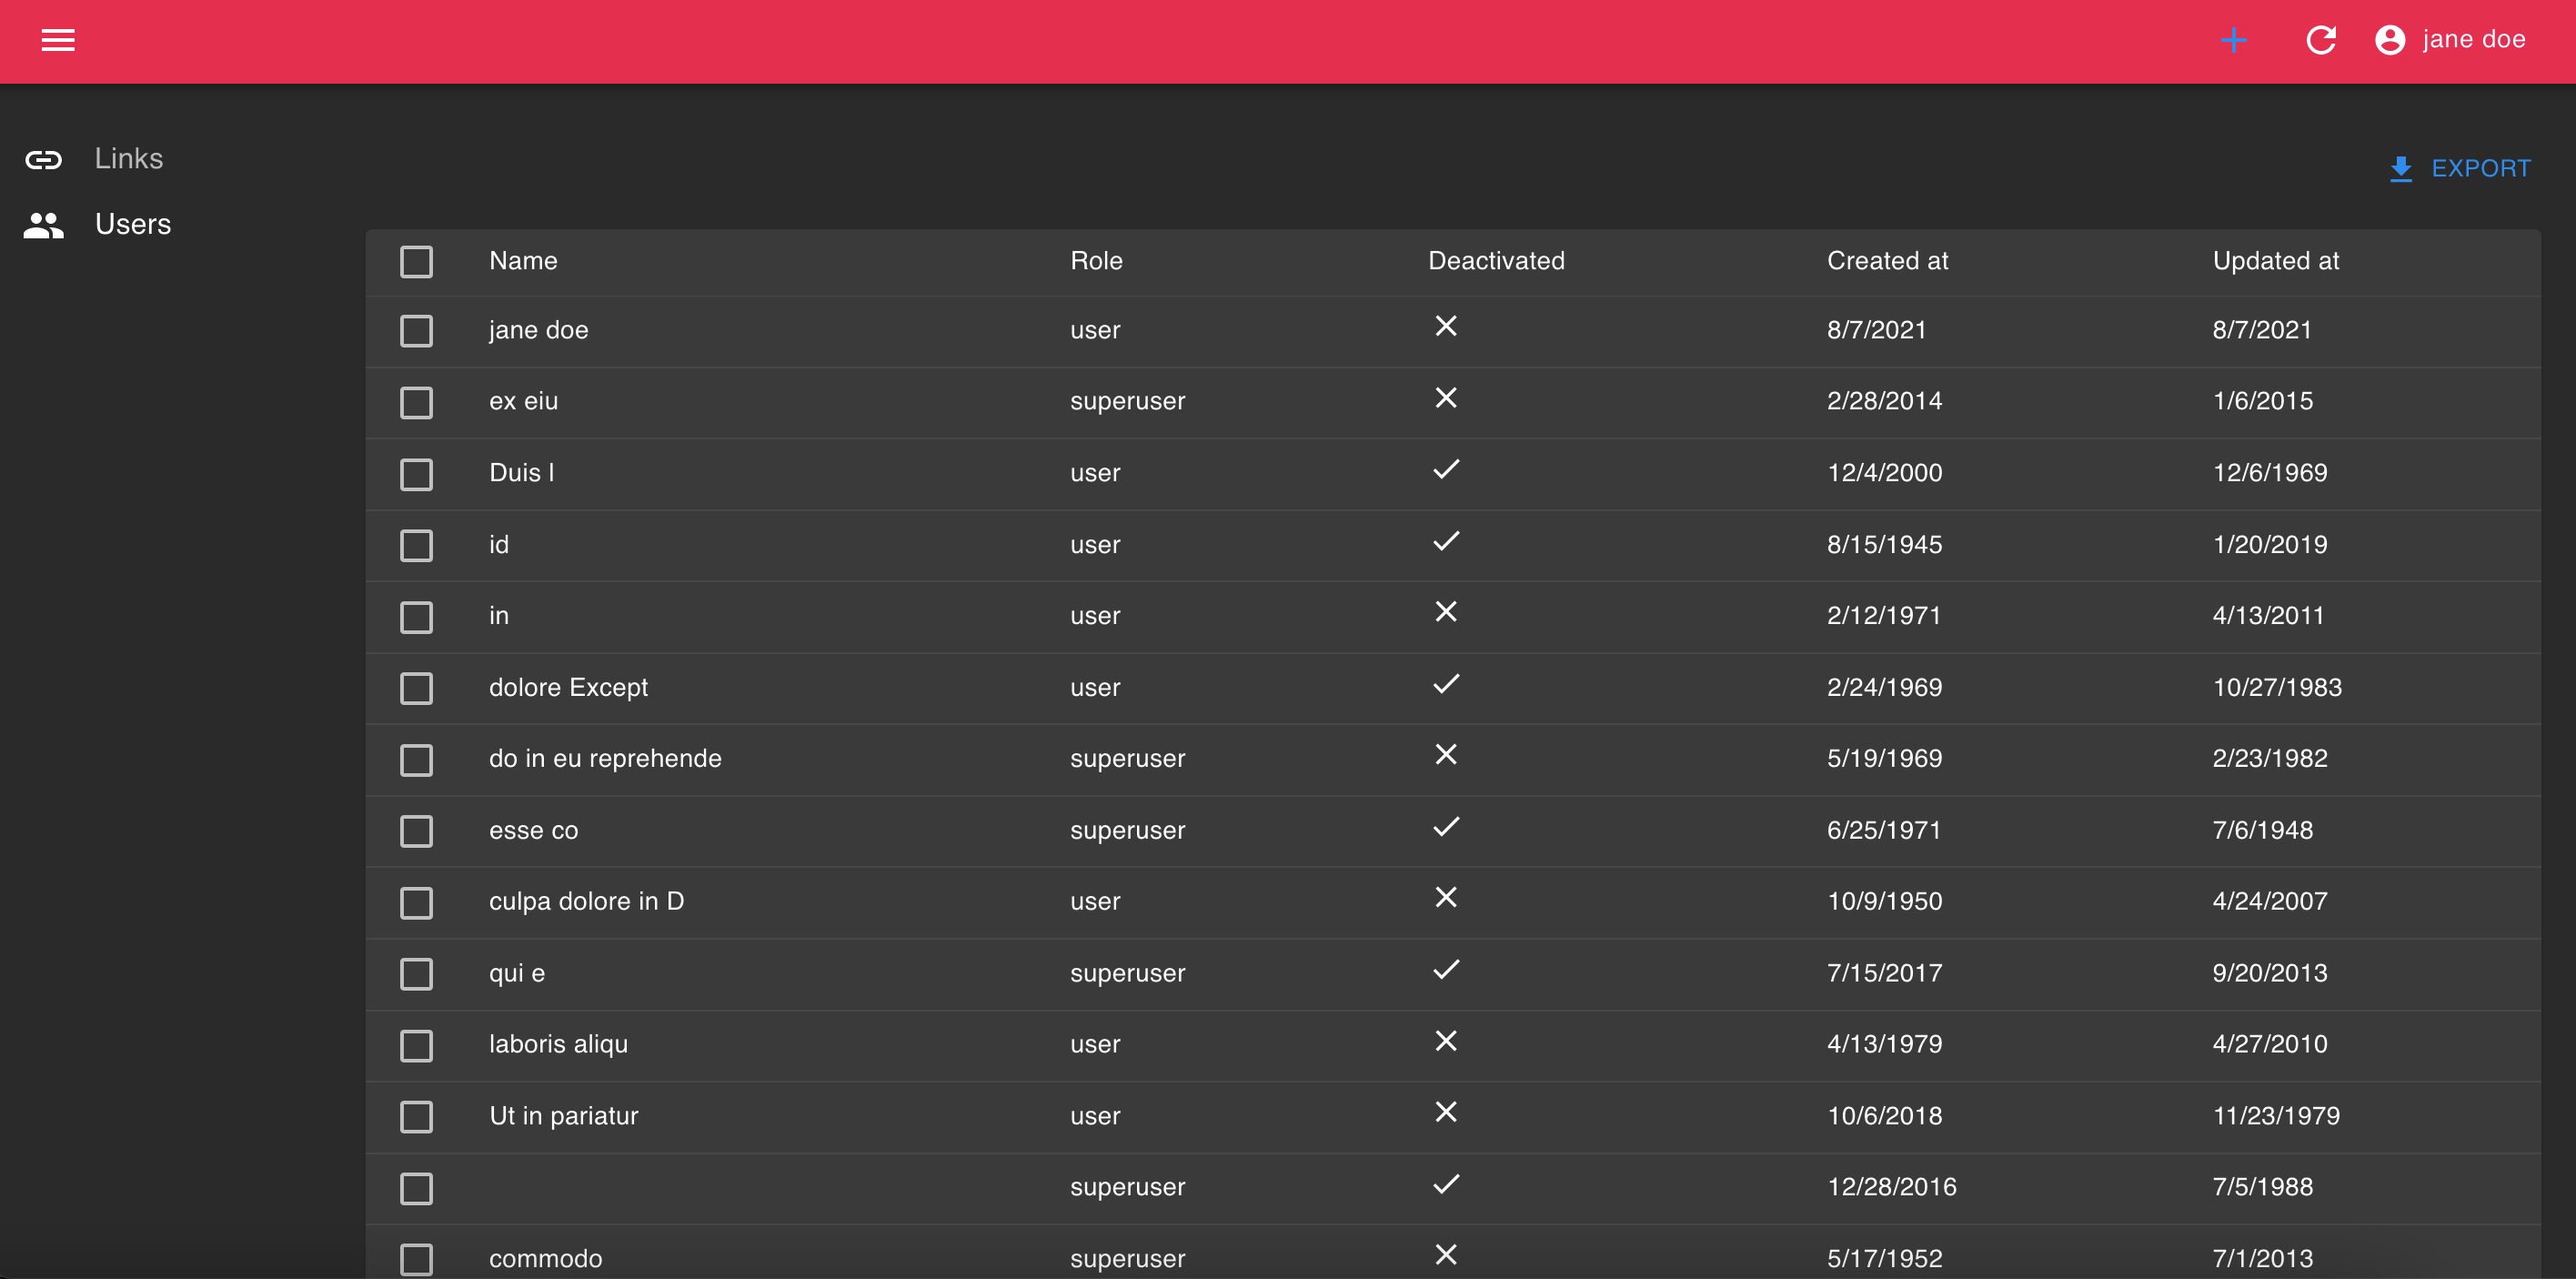Sort by the Created at column
The image size is (2576, 1279).
(x=1886, y=261)
